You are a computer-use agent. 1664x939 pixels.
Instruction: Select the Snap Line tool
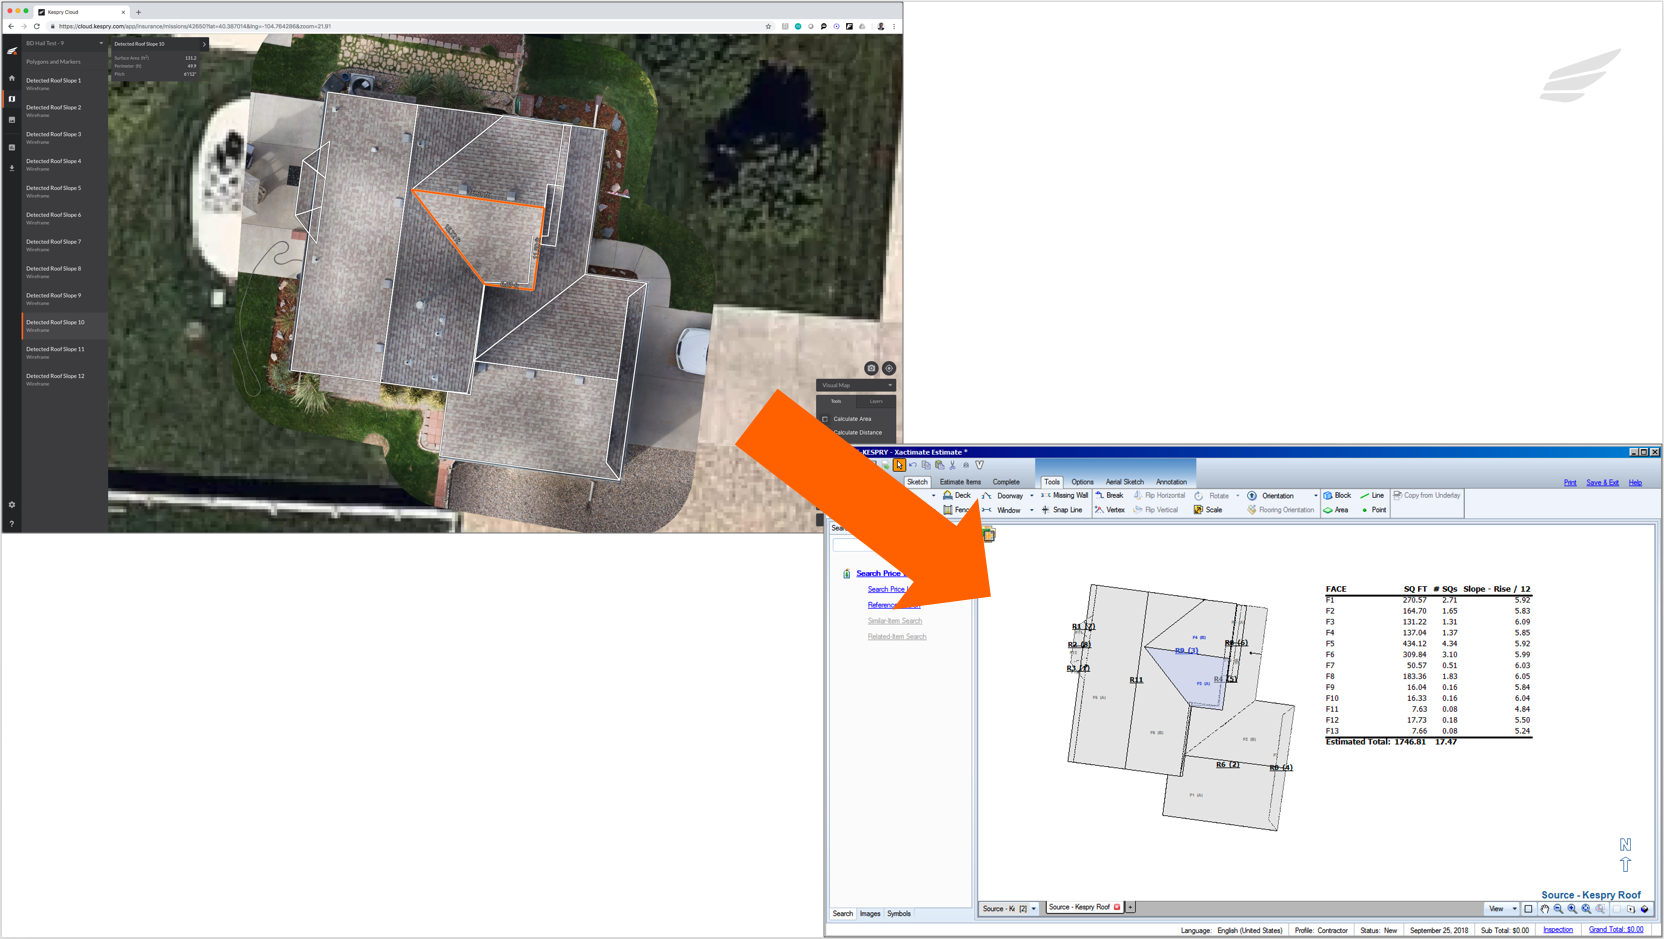1062,510
